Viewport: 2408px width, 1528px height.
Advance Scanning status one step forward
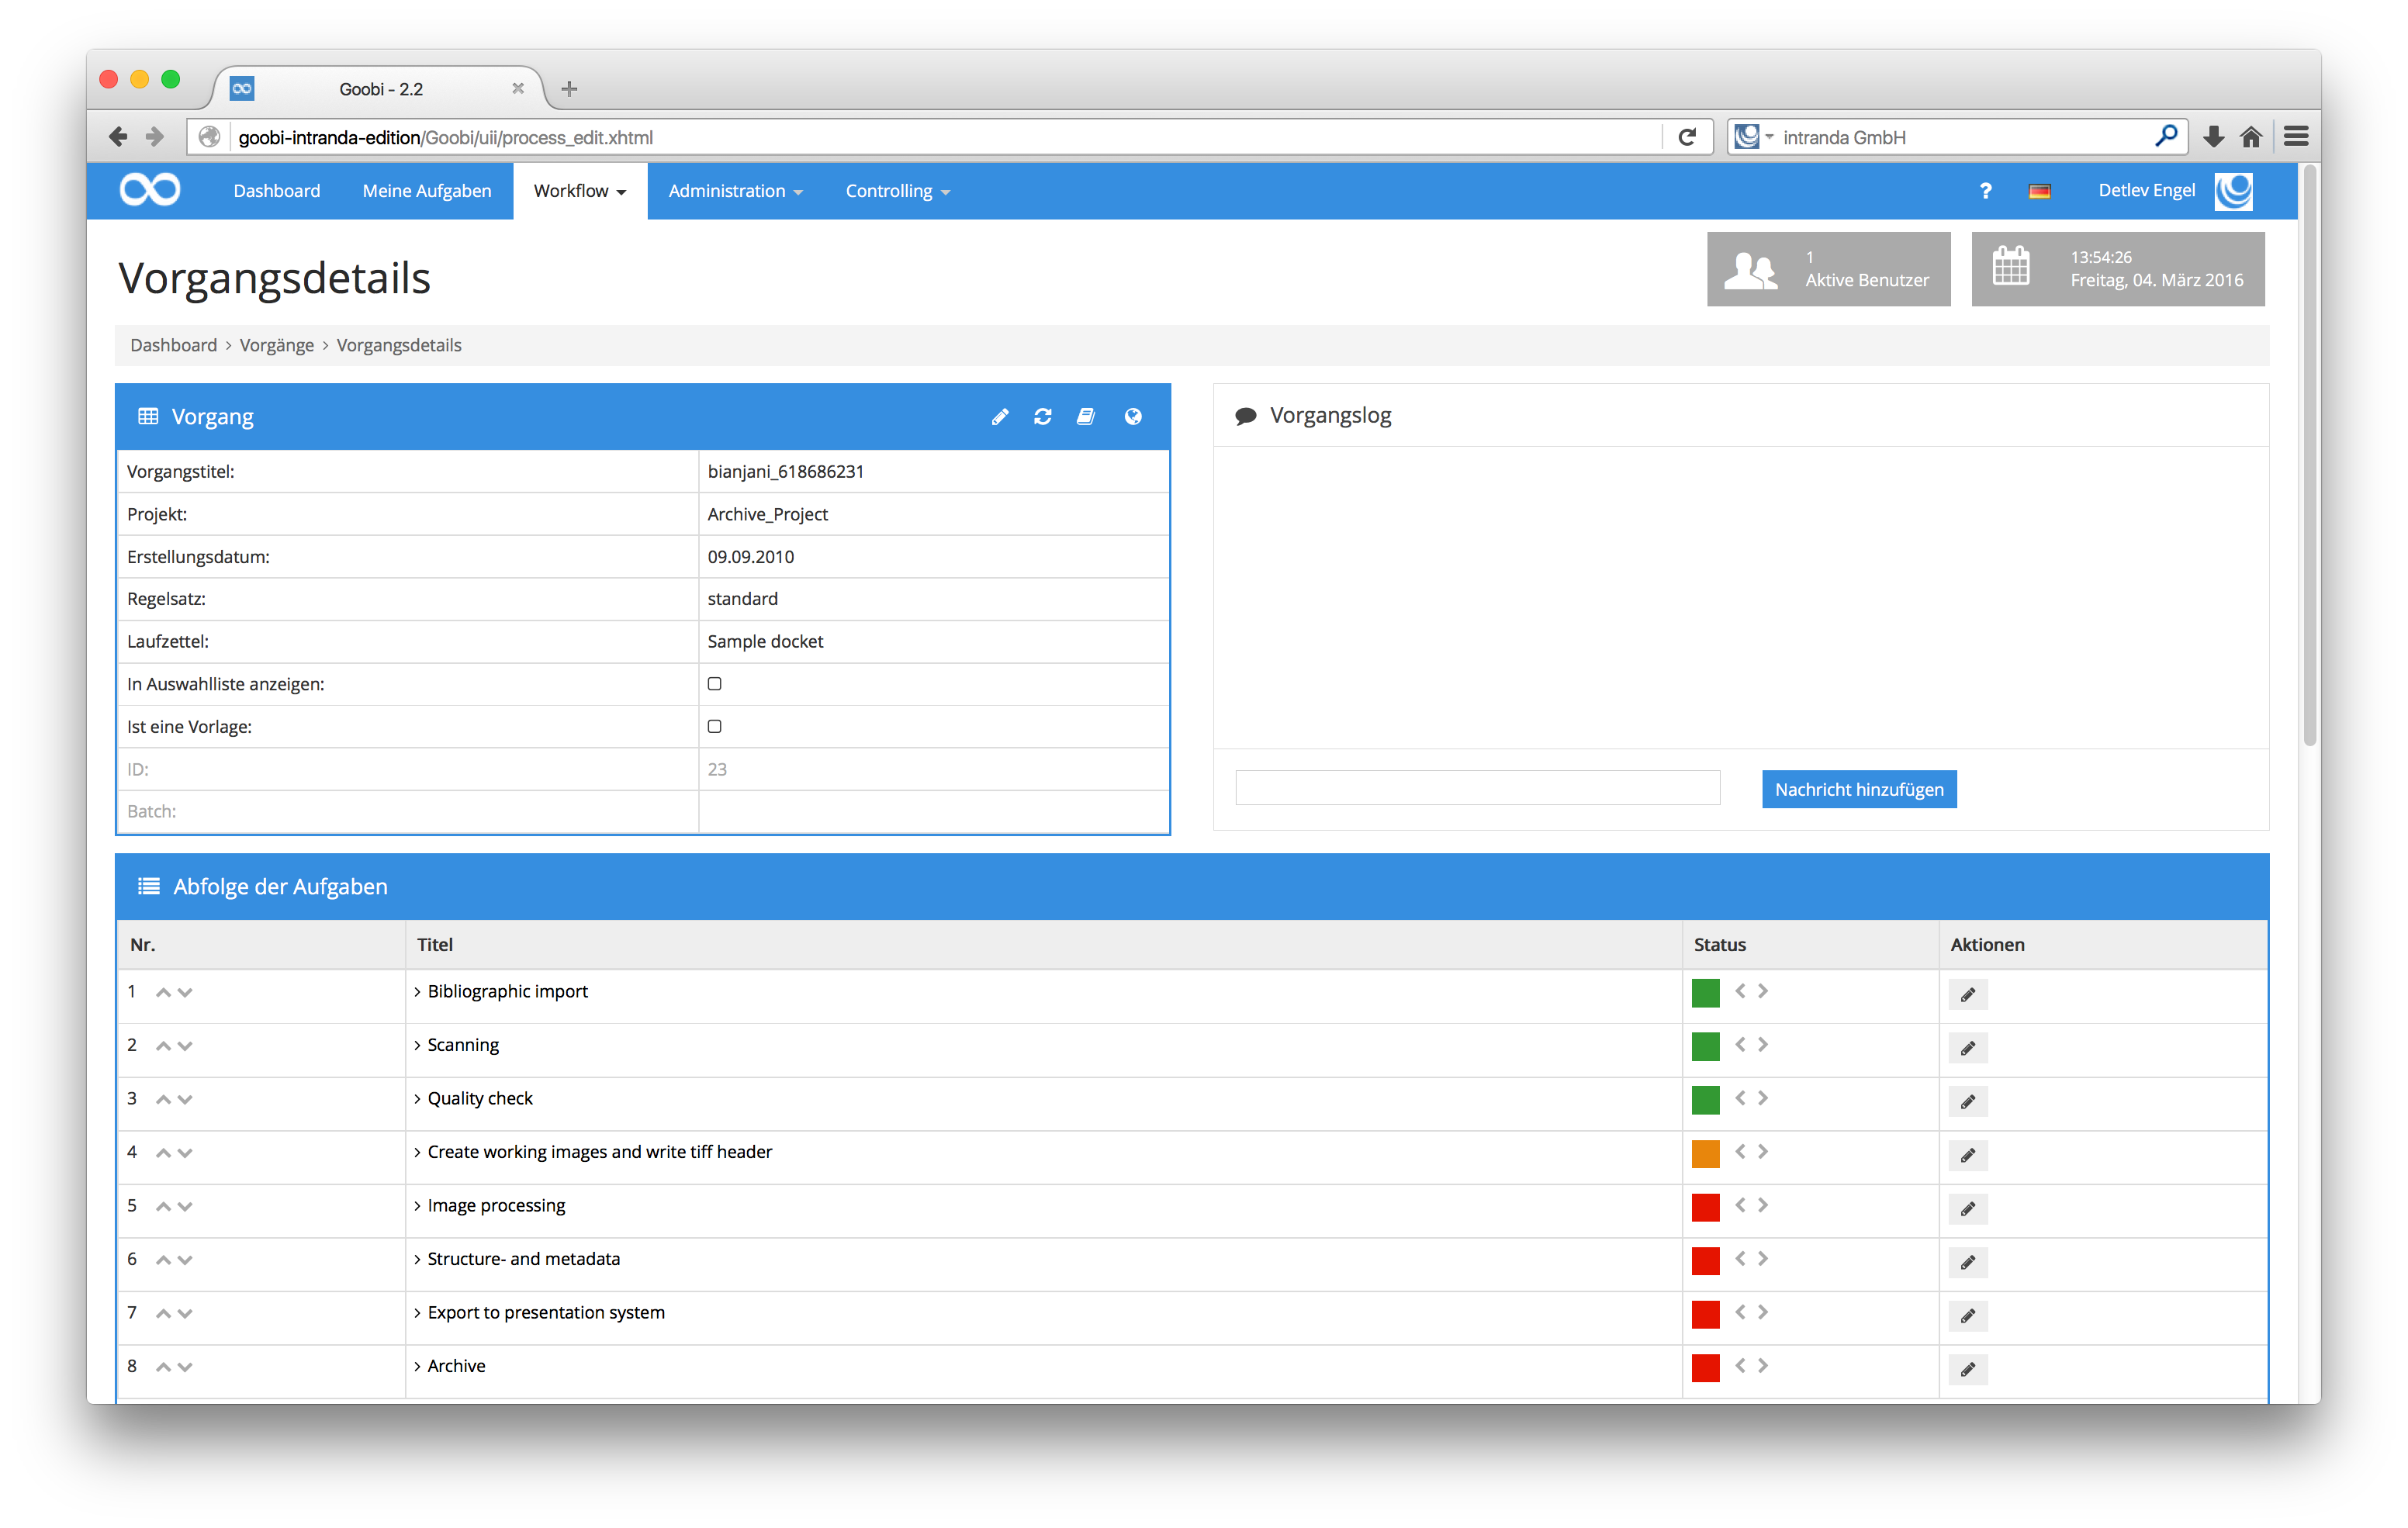[x=1763, y=1045]
